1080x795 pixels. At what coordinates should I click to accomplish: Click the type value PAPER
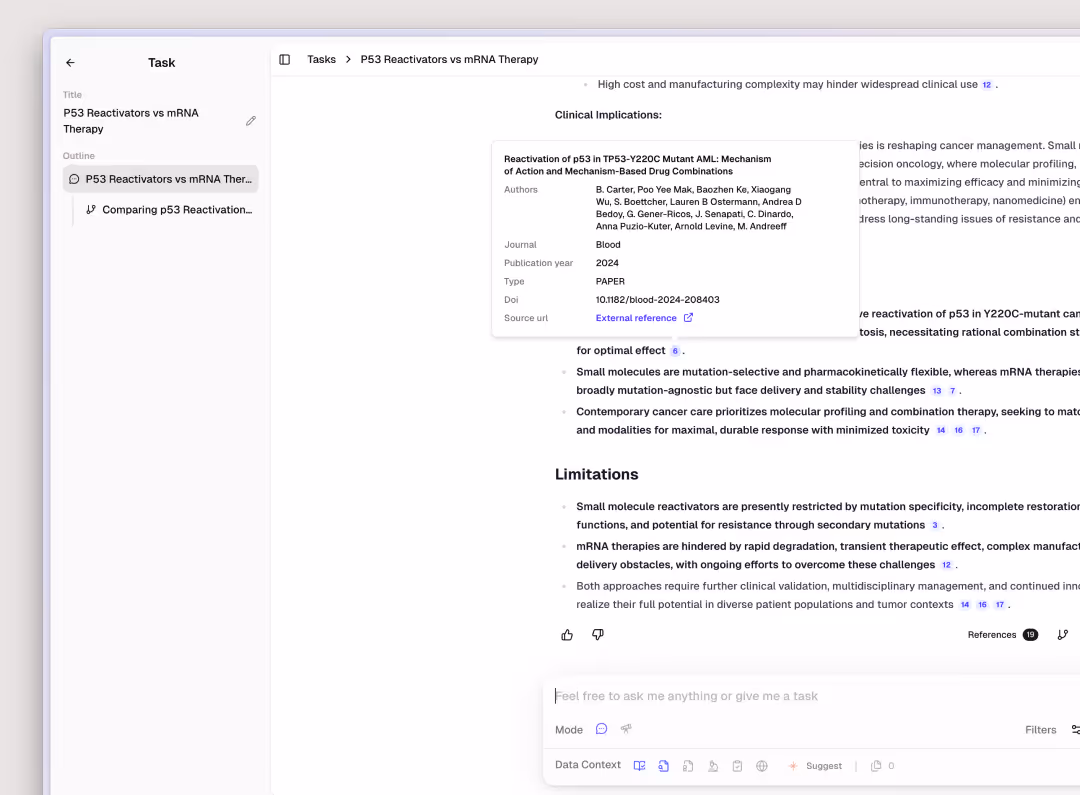click(610, 281)
